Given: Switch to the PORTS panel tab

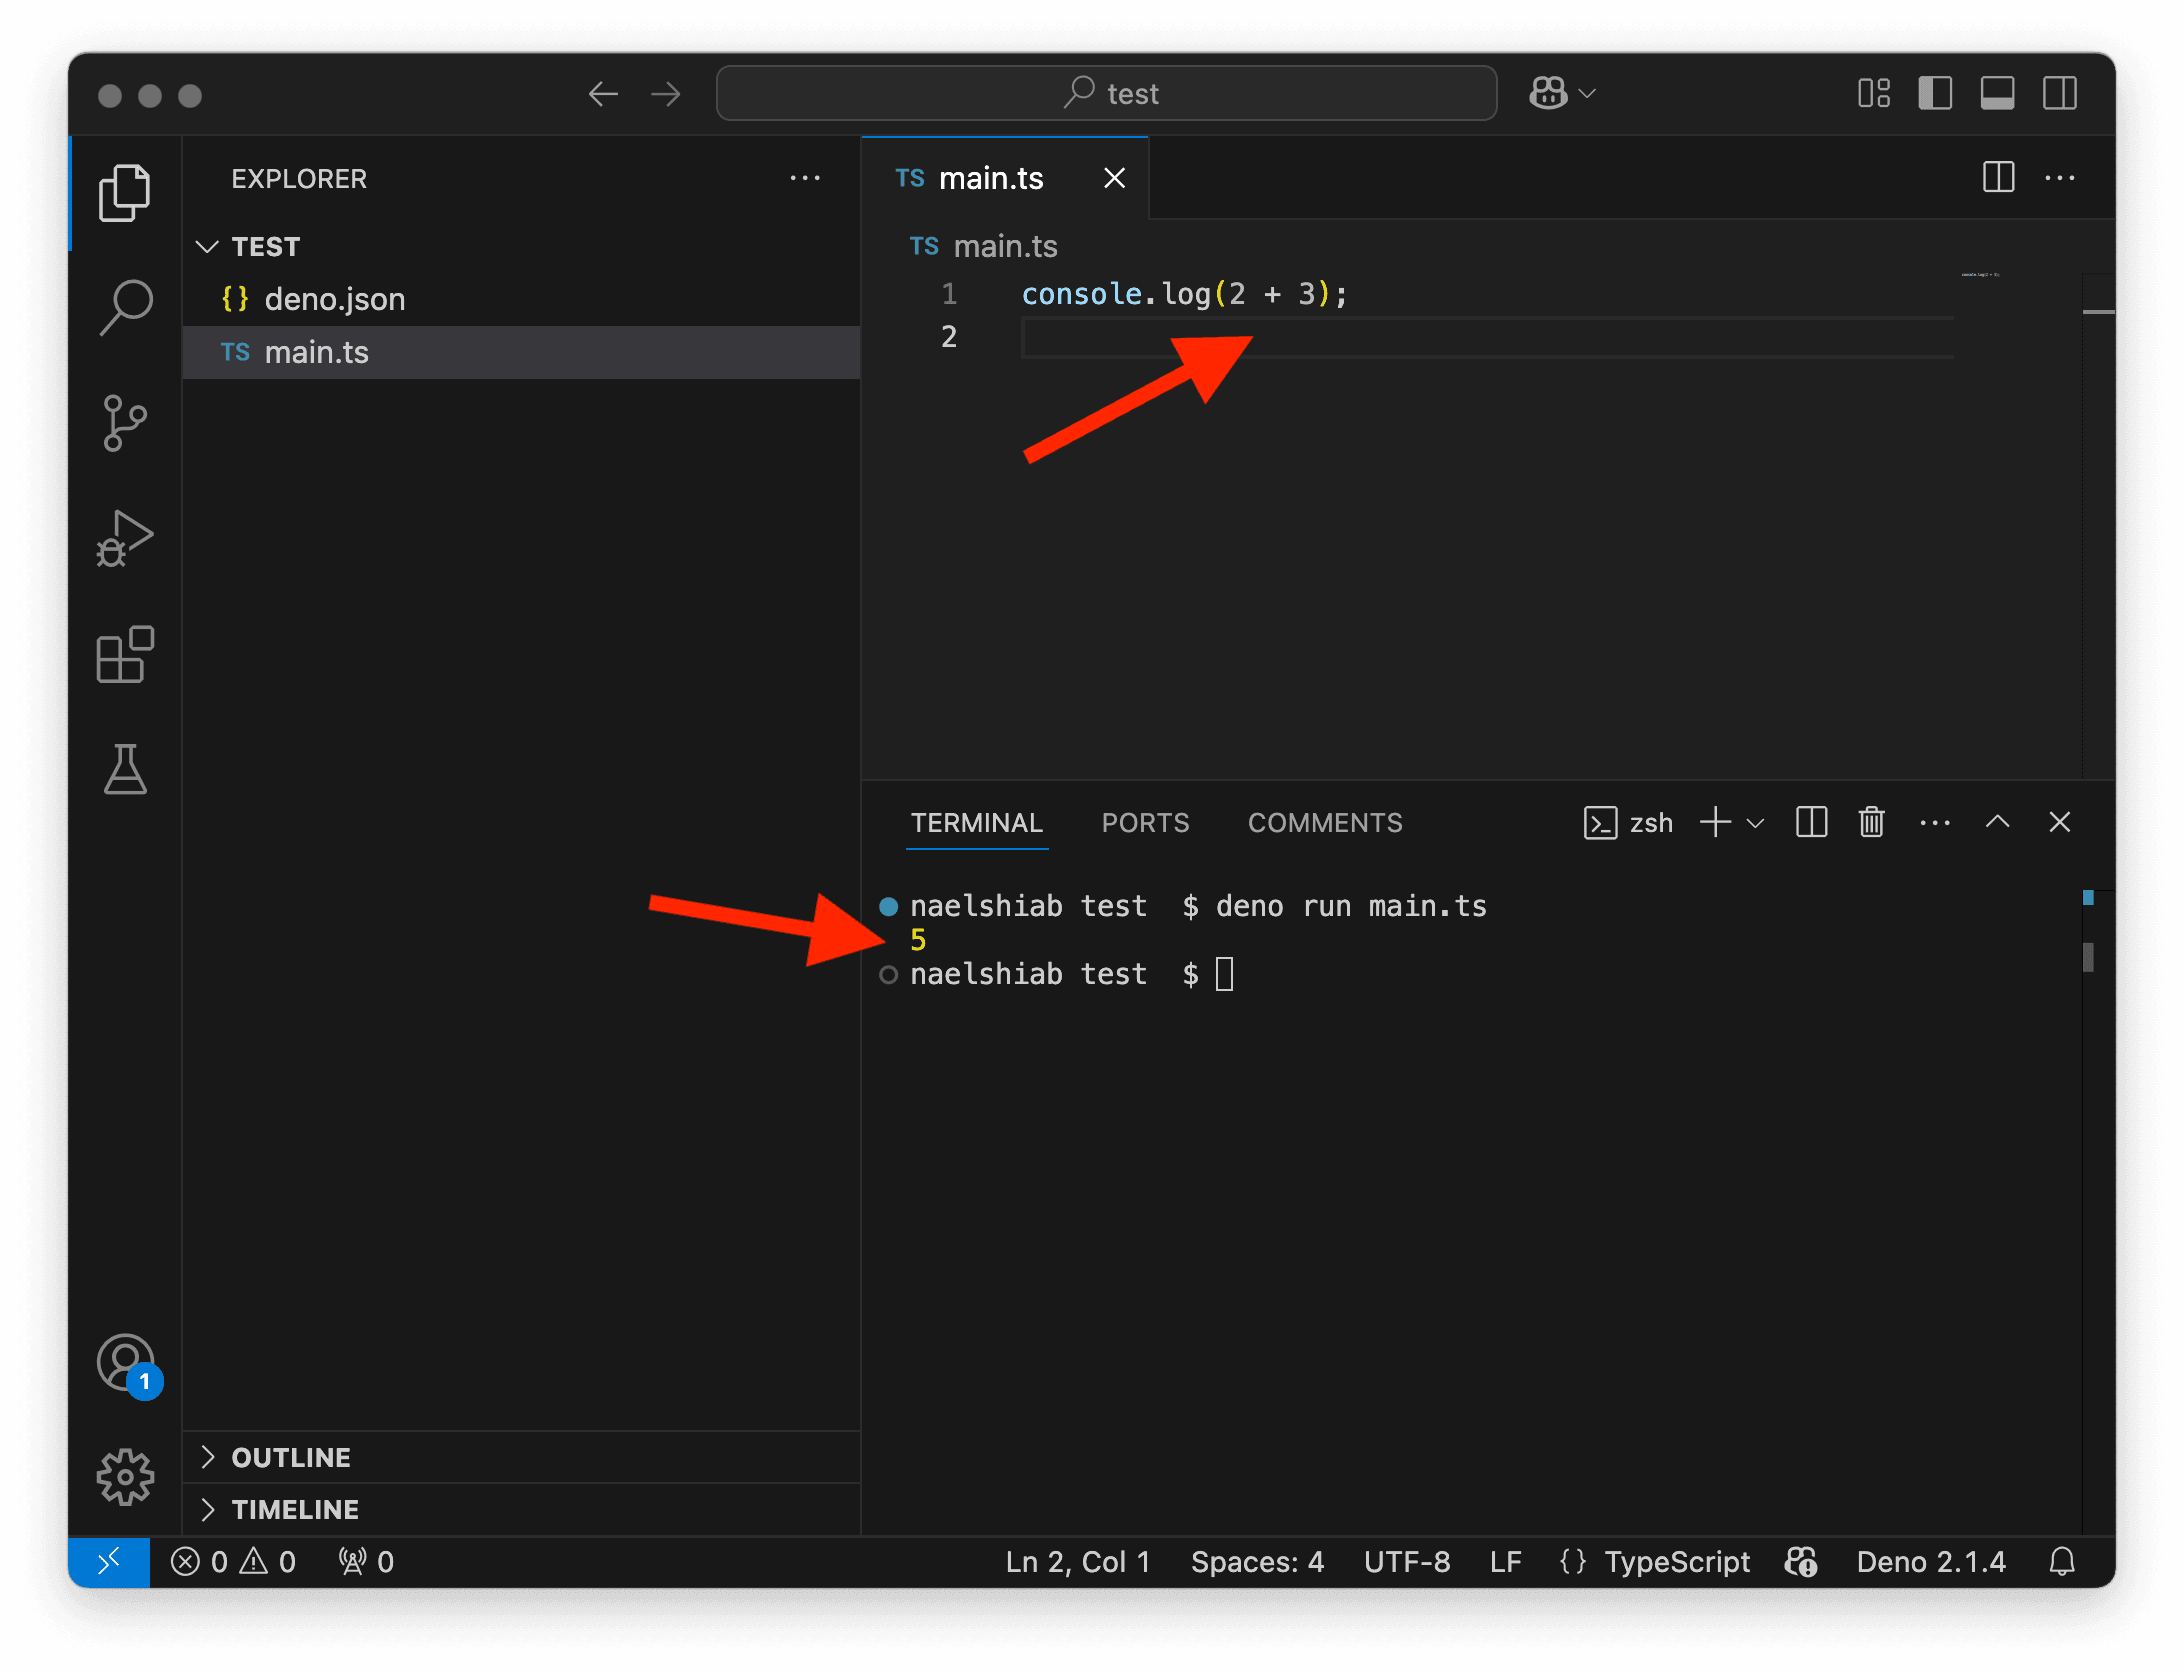Looking at the screenshot, I should [1145, 823].
